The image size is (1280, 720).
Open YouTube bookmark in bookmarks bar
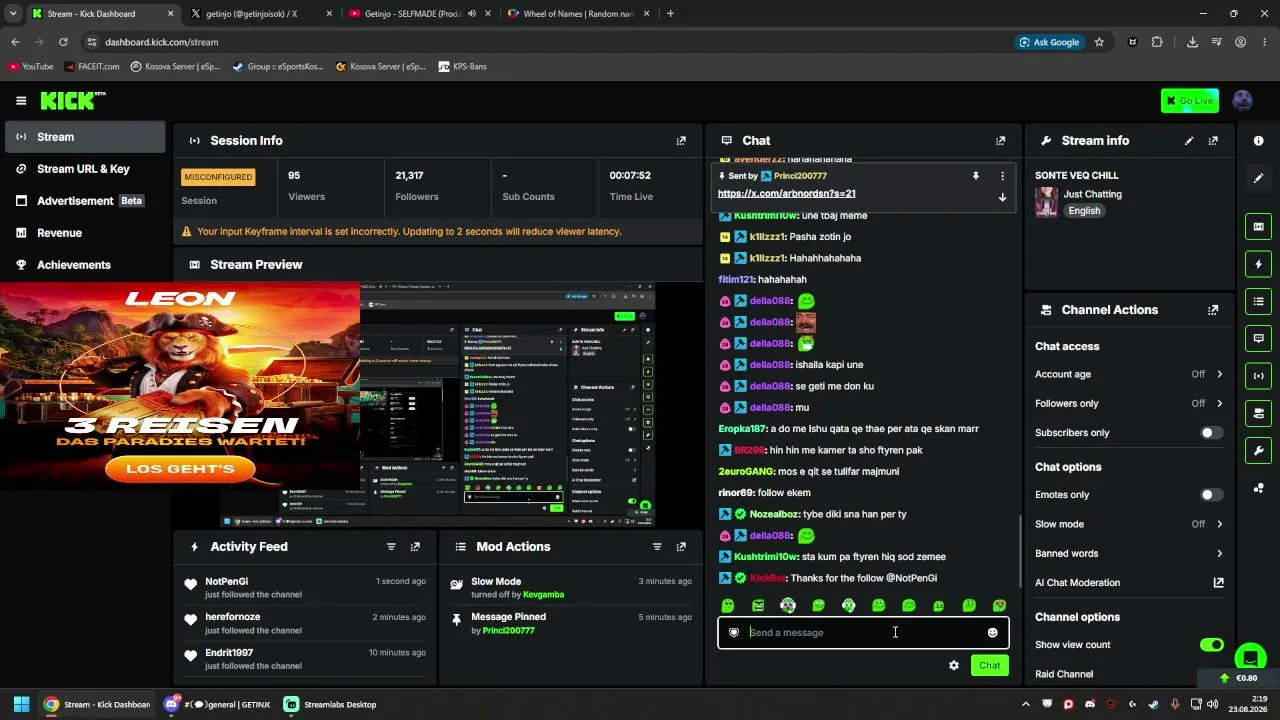30,67
